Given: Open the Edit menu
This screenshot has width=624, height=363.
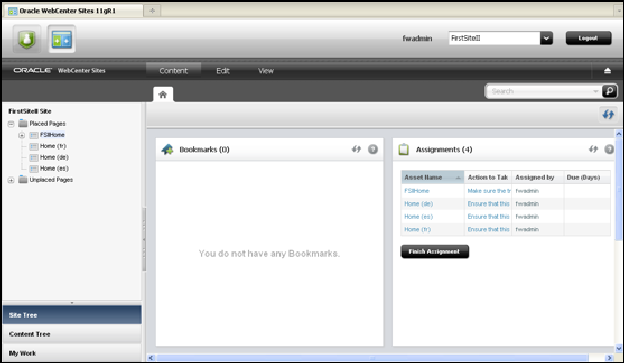Looking at the screenshot, I should pyautogui.click(x=223, y=71).
